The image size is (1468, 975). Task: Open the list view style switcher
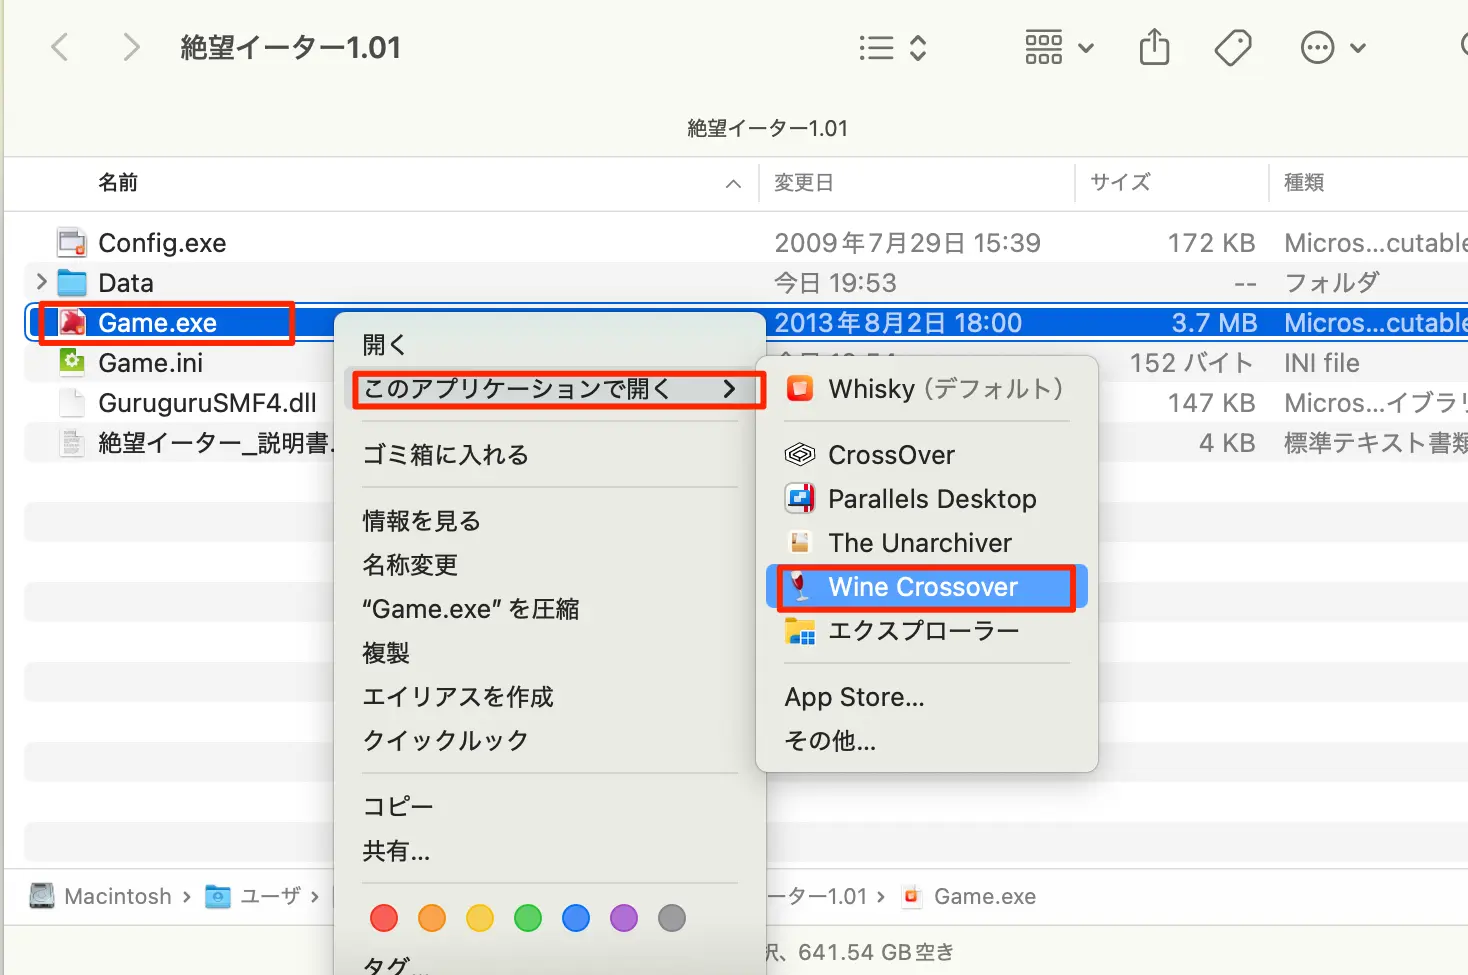point(893,47)
